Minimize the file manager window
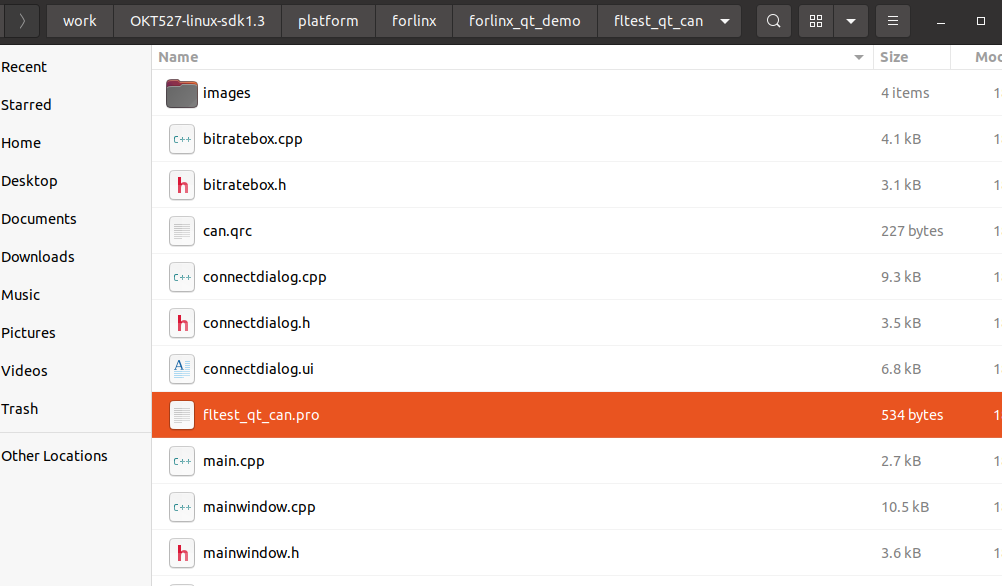 (941, 22)
